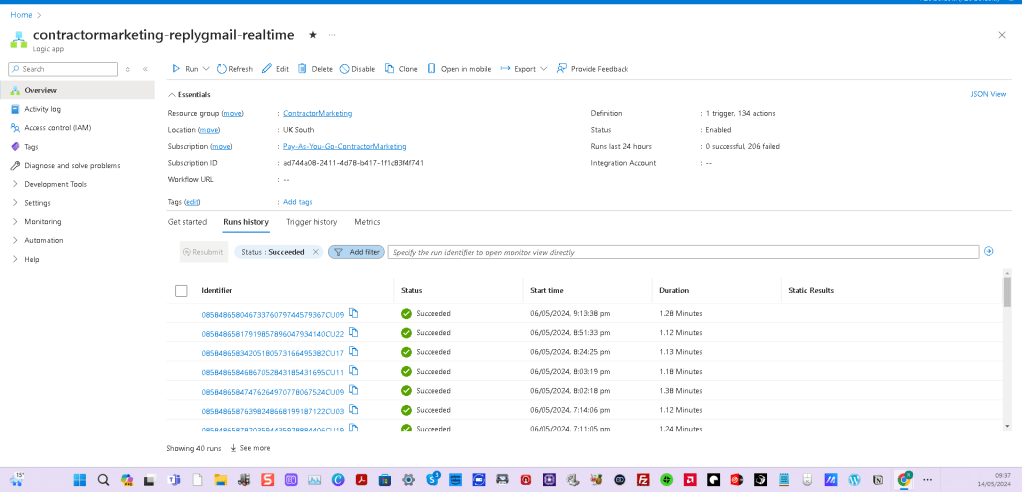The image size is (1022, 492).
Task: Copy identifier ending CU17
Action: click(x=354, y=351)
